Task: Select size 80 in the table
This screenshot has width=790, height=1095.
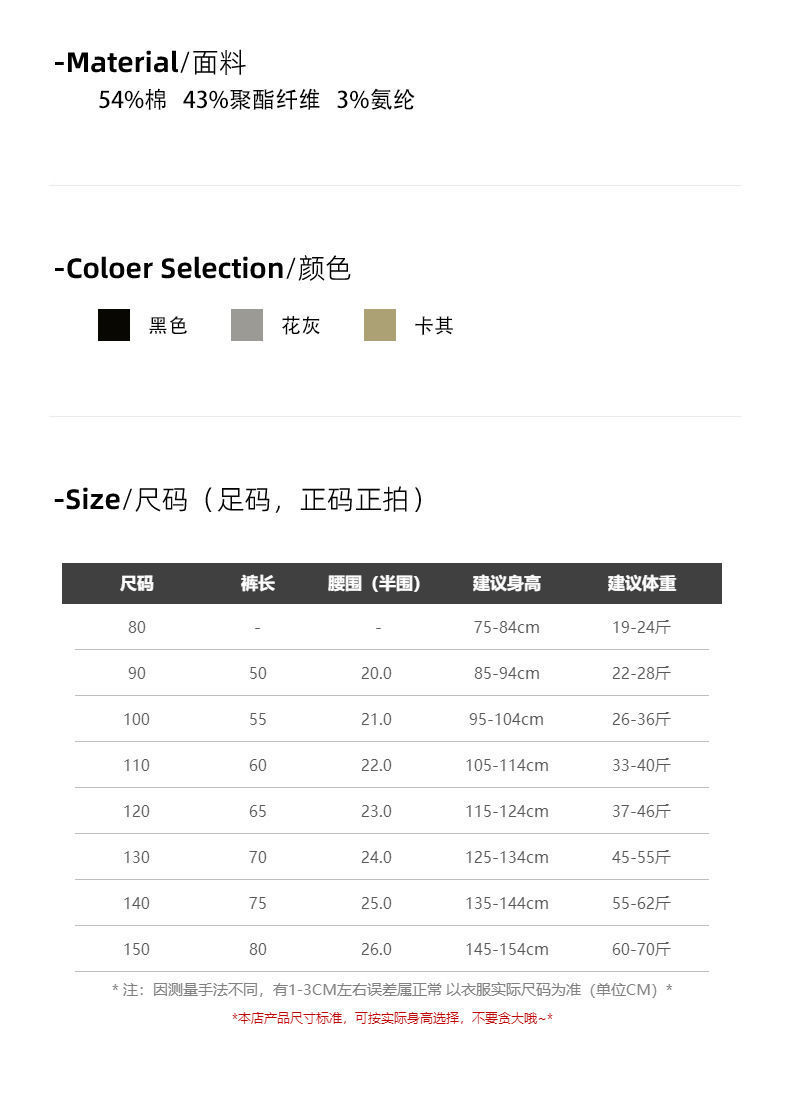Action: tap(137, 627)
